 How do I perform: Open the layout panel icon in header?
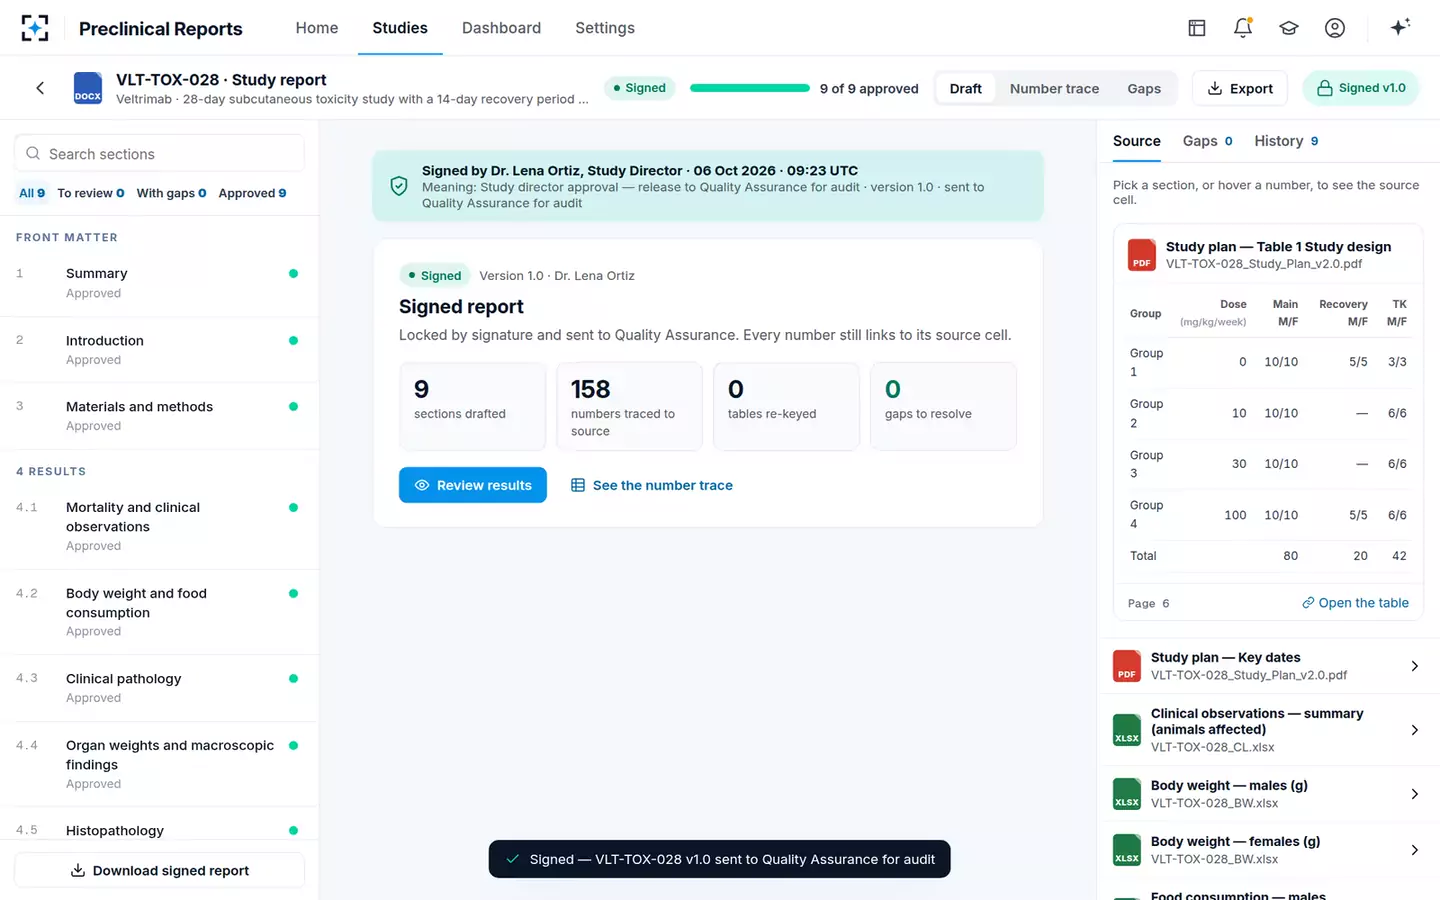(1197, 28)
